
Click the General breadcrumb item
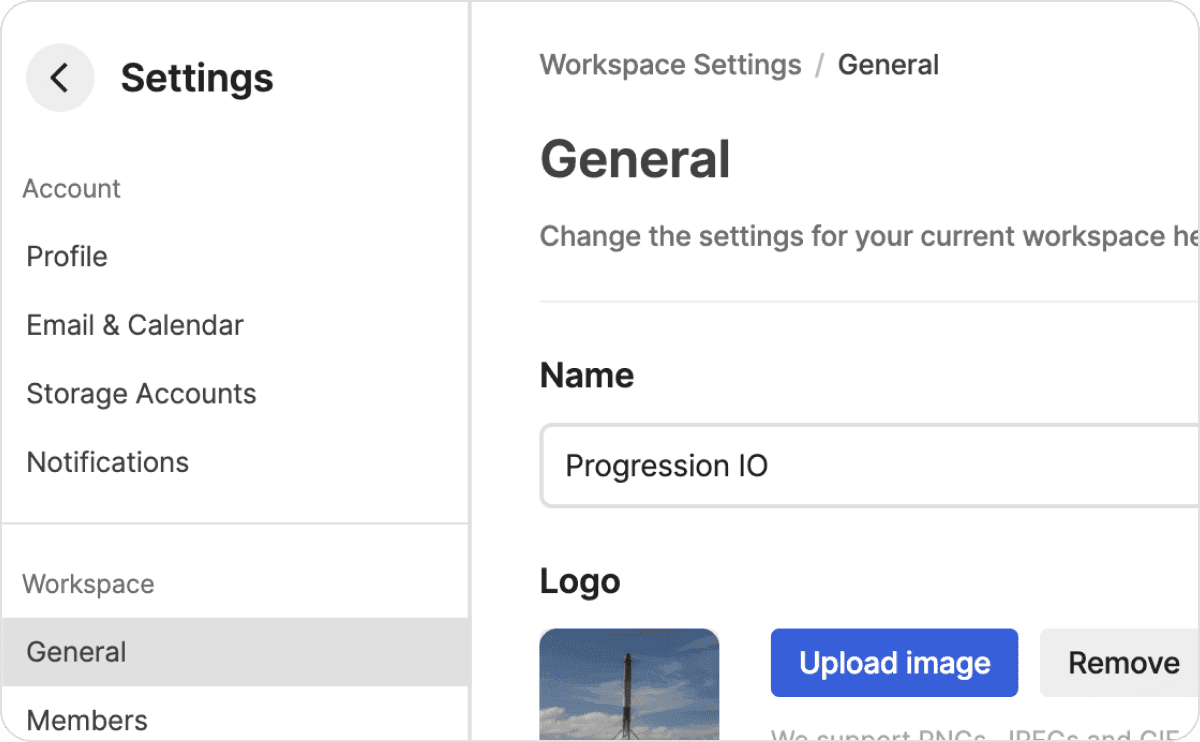(x=888, y=66)
